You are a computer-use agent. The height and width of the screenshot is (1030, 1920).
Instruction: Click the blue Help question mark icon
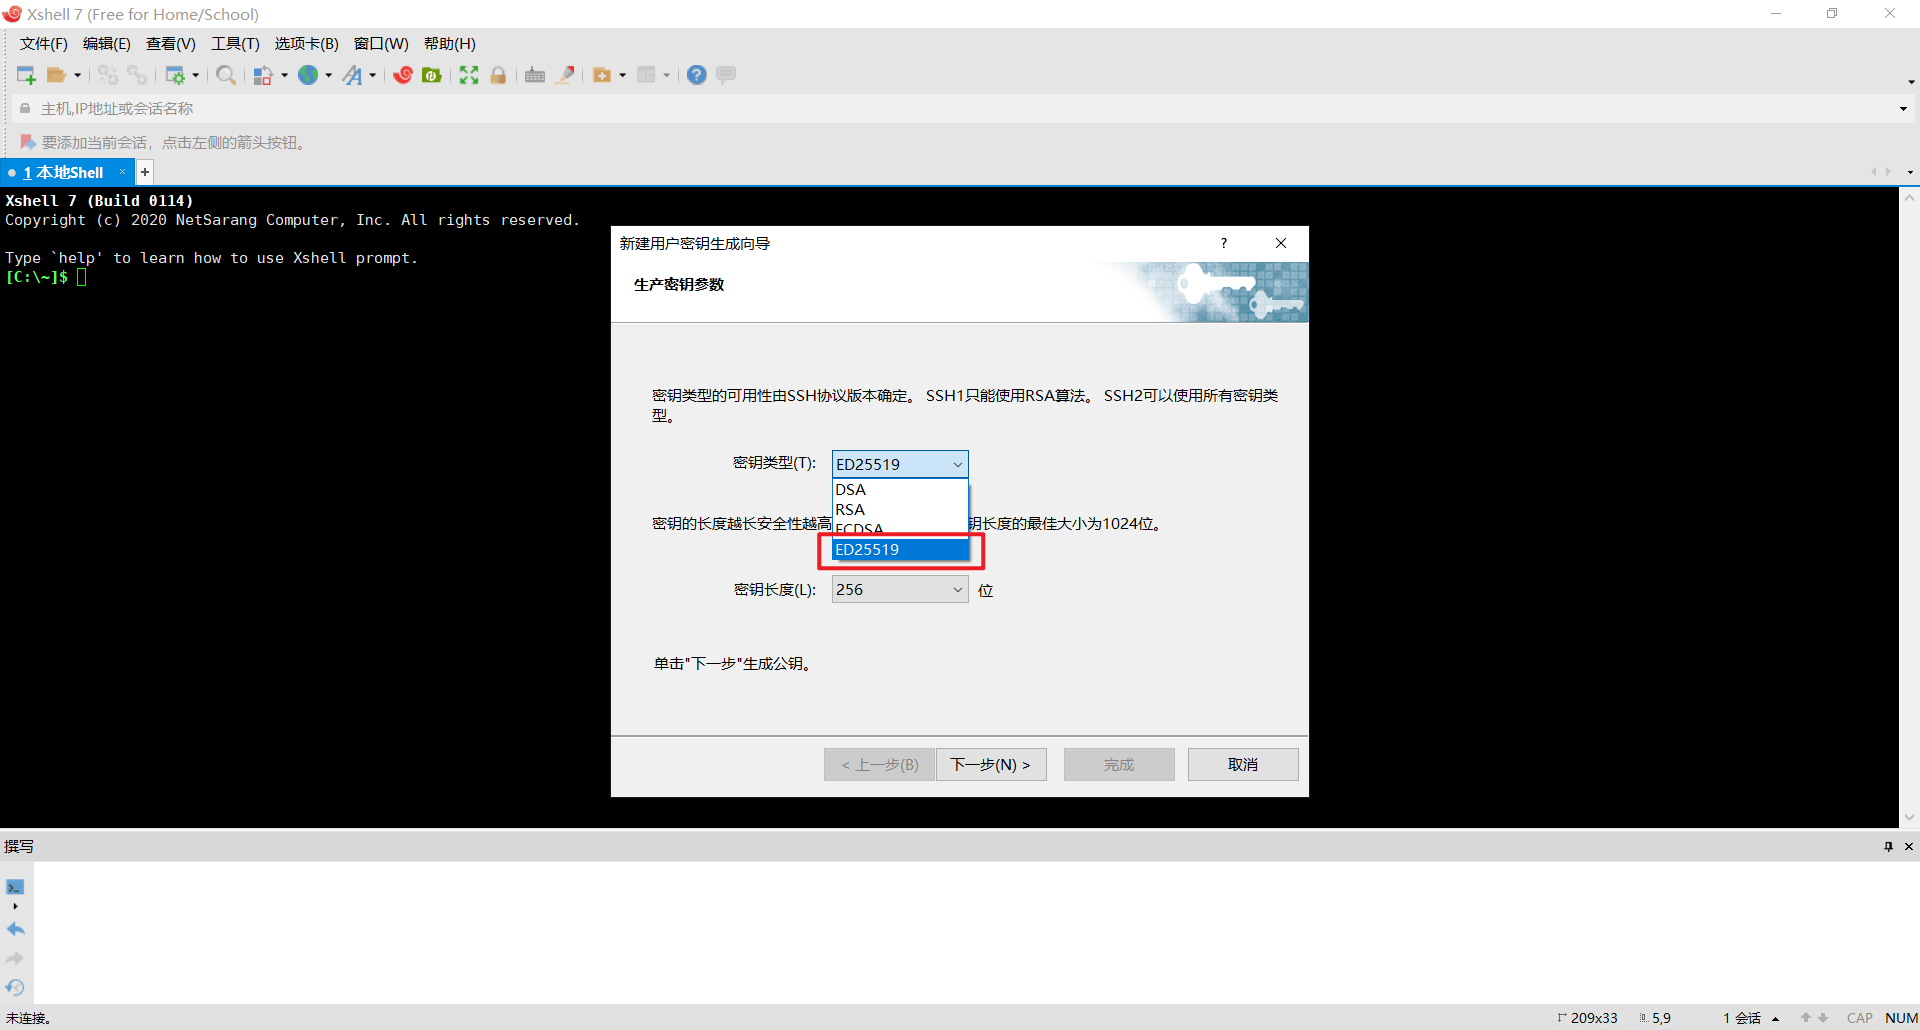coord(697,75)
